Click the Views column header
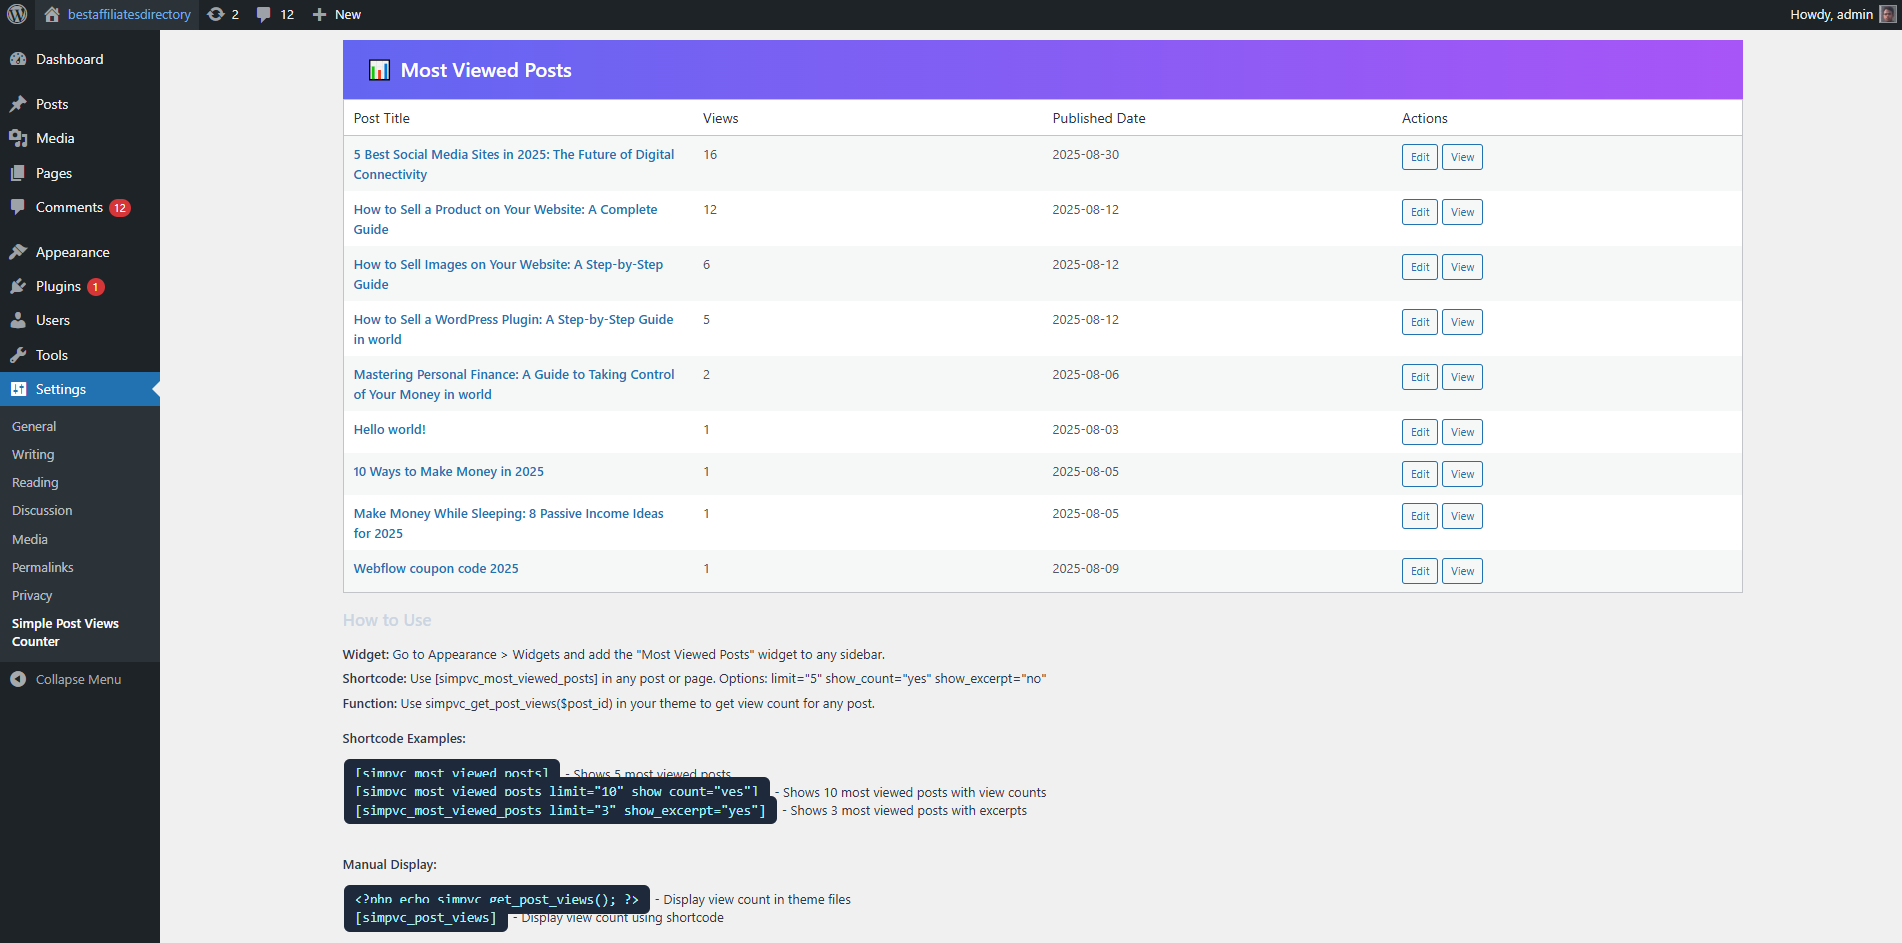Image resolution: width=1902 pixels, height=943 pixels. click(x=720, y=118)
